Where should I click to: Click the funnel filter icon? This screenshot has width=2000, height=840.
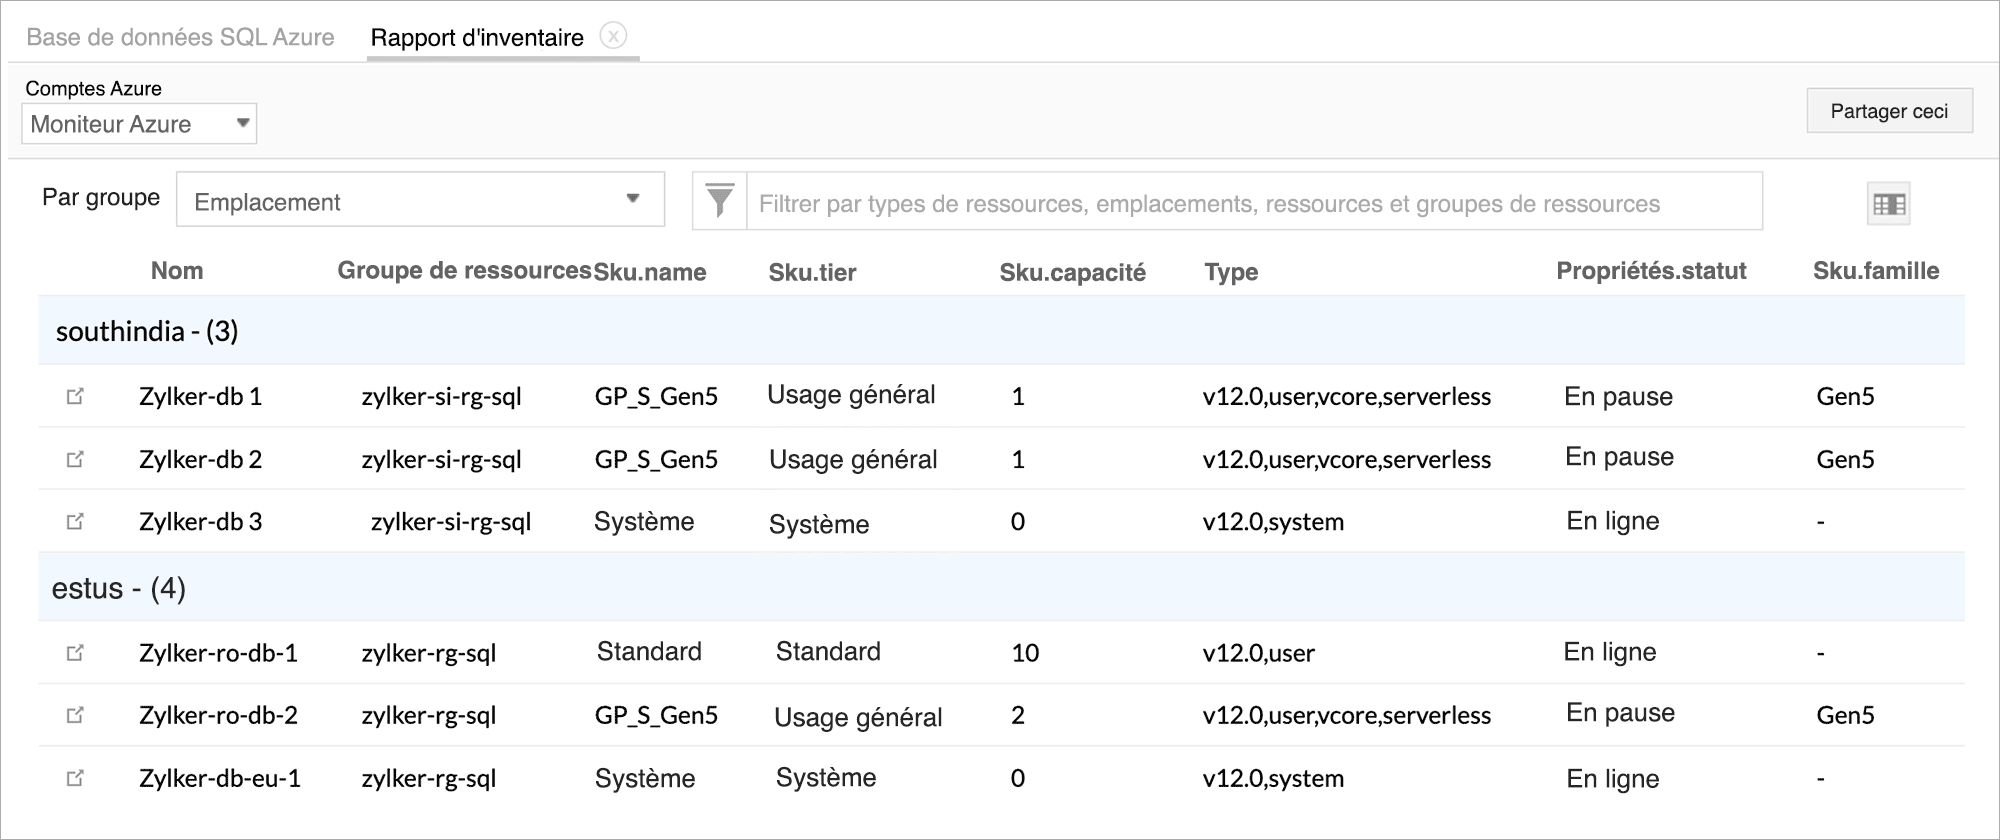coord(719,201)
